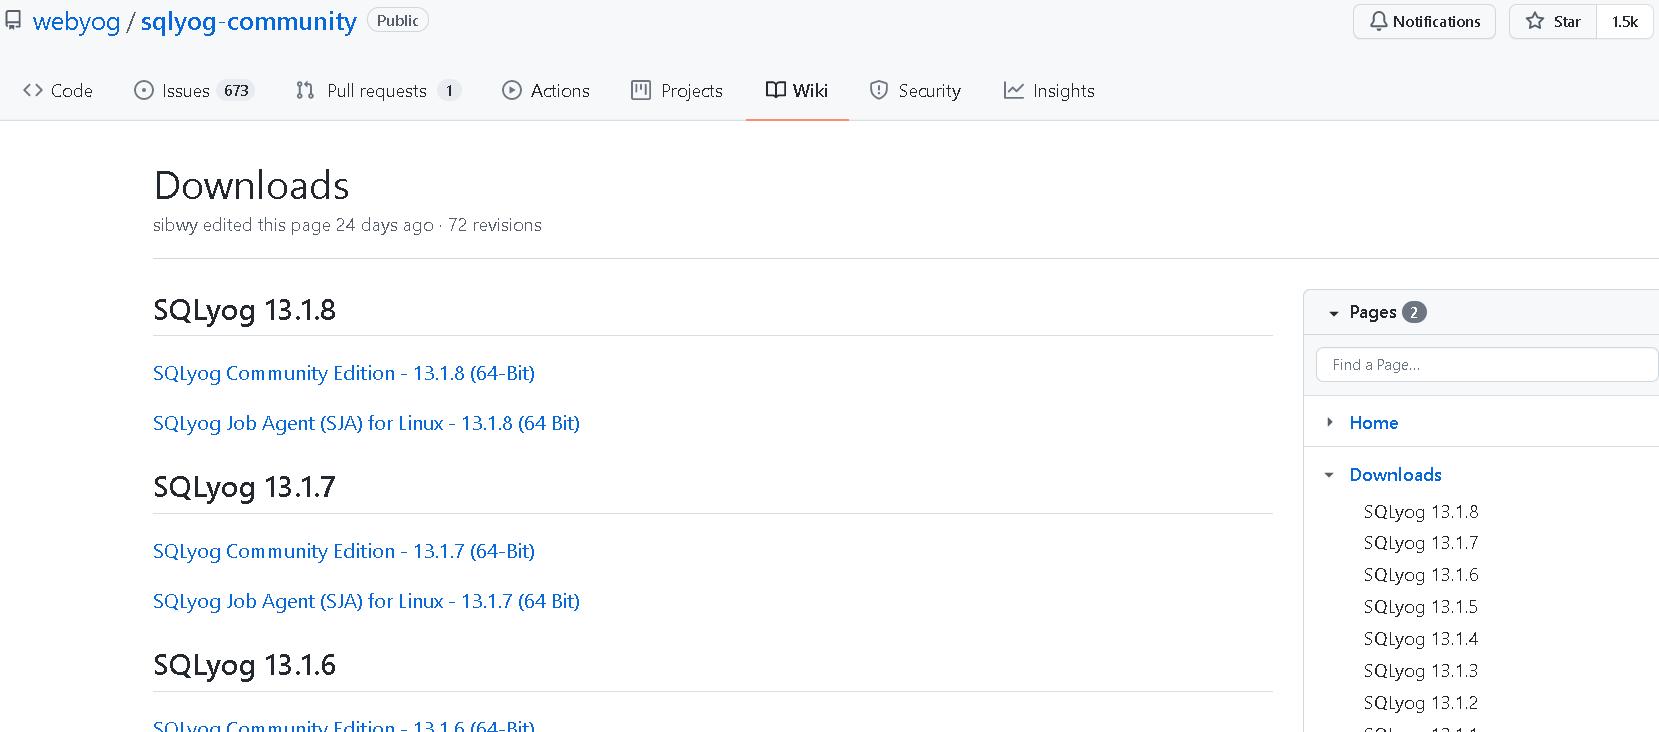Jump to SQLyog 13.1.6 in sidebar

1421,575
